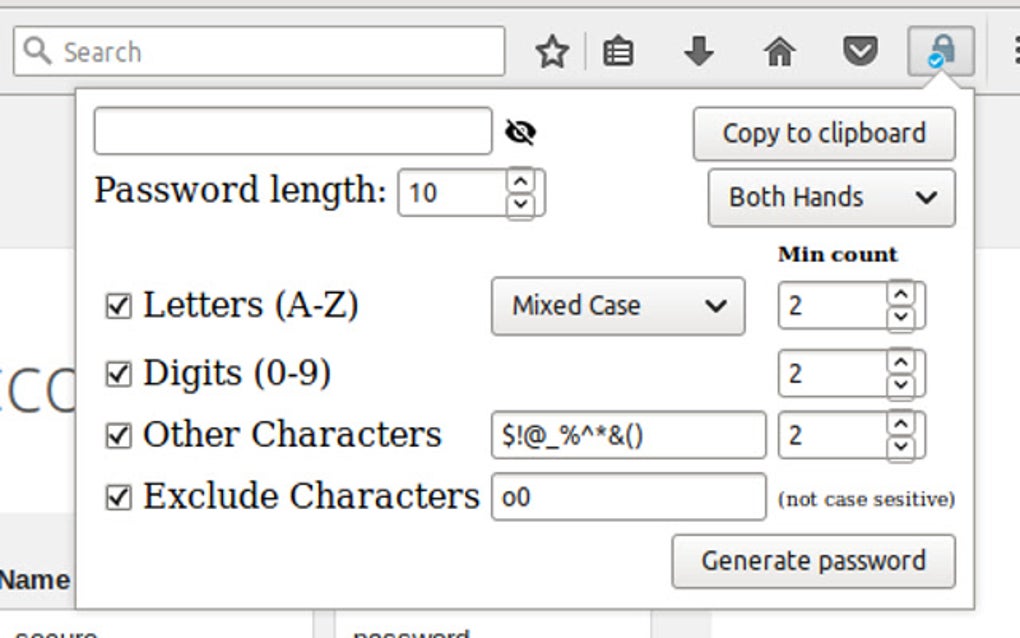Open the reading list clipboard icon

(618, 50)
